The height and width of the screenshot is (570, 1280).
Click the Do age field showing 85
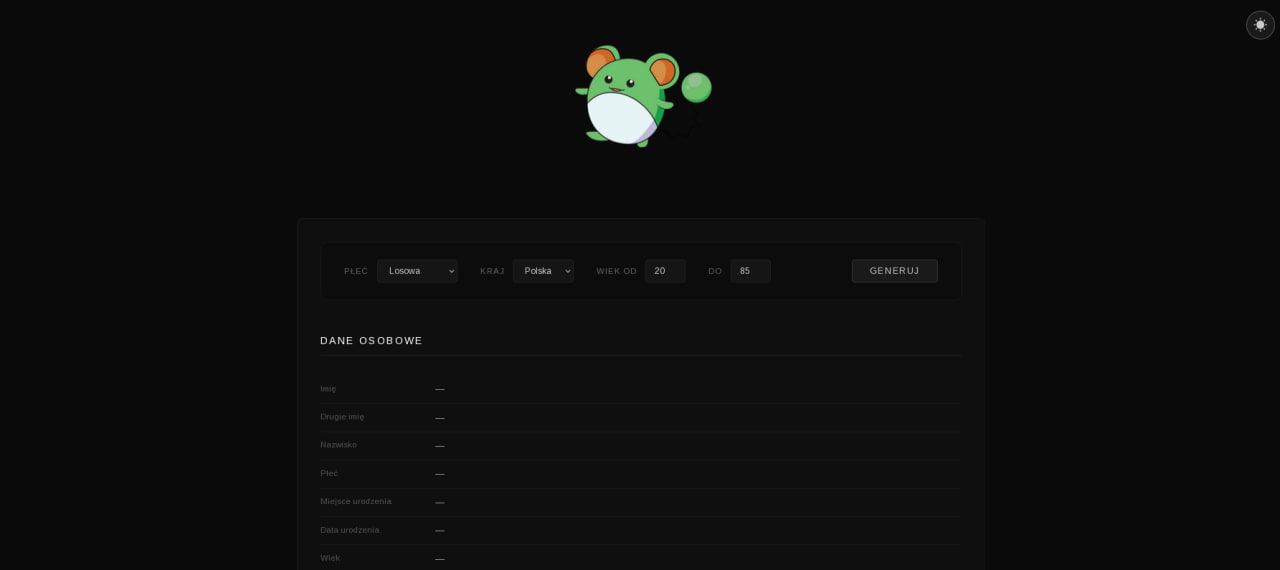click(x=750, y=271)
